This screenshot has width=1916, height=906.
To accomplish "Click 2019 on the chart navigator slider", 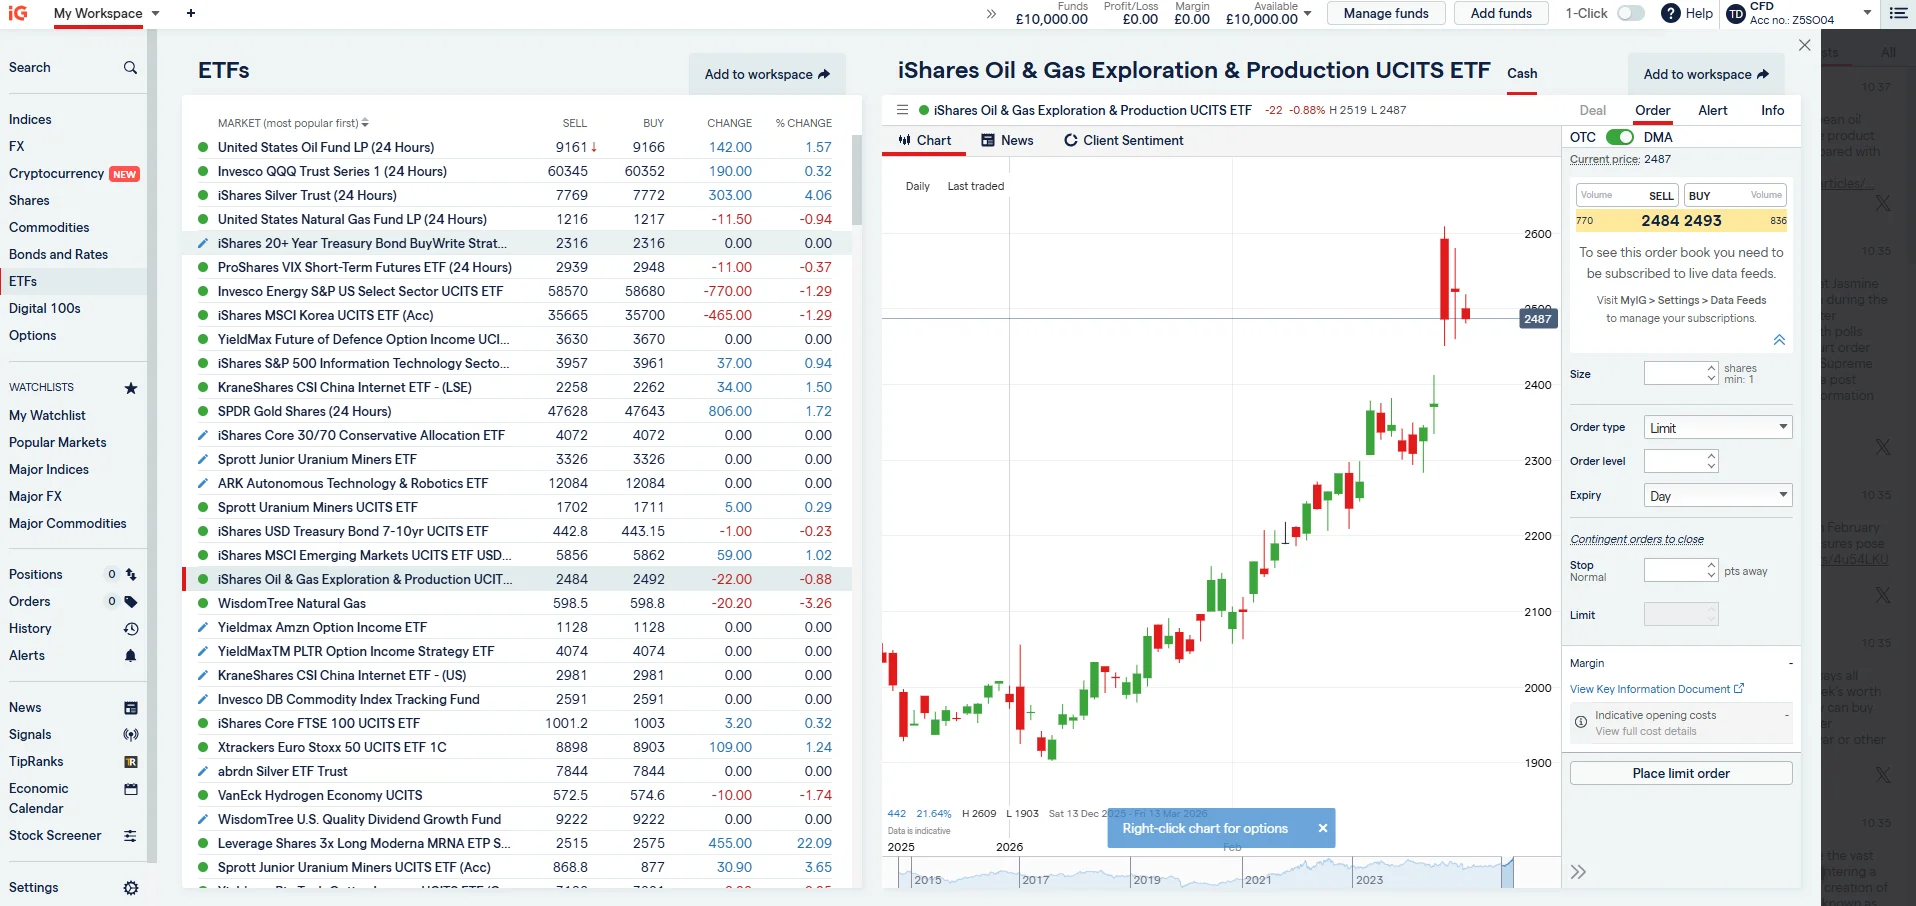I will click(1148, 880).
